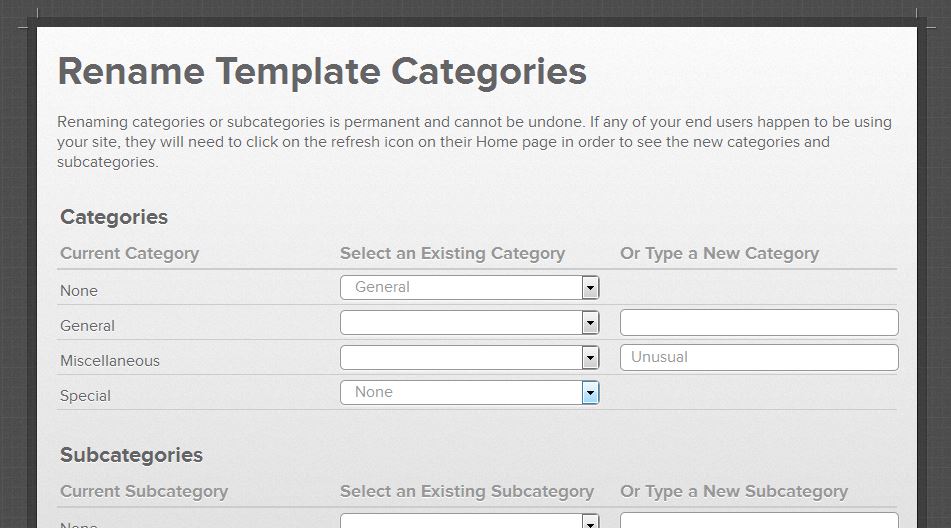This screenshot has height=528, width=951.
Task: Open the existing subcategory dropdown
Action: point(469,521)
